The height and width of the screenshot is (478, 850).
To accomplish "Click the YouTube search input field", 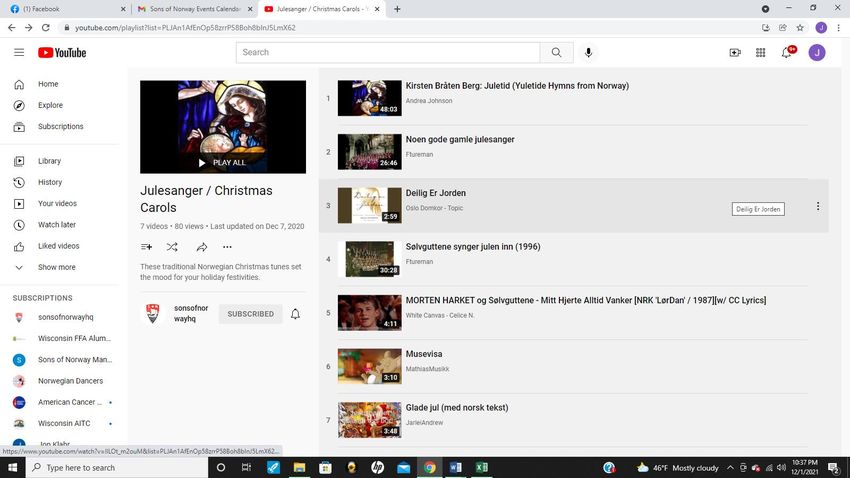I will click(388, 53).
